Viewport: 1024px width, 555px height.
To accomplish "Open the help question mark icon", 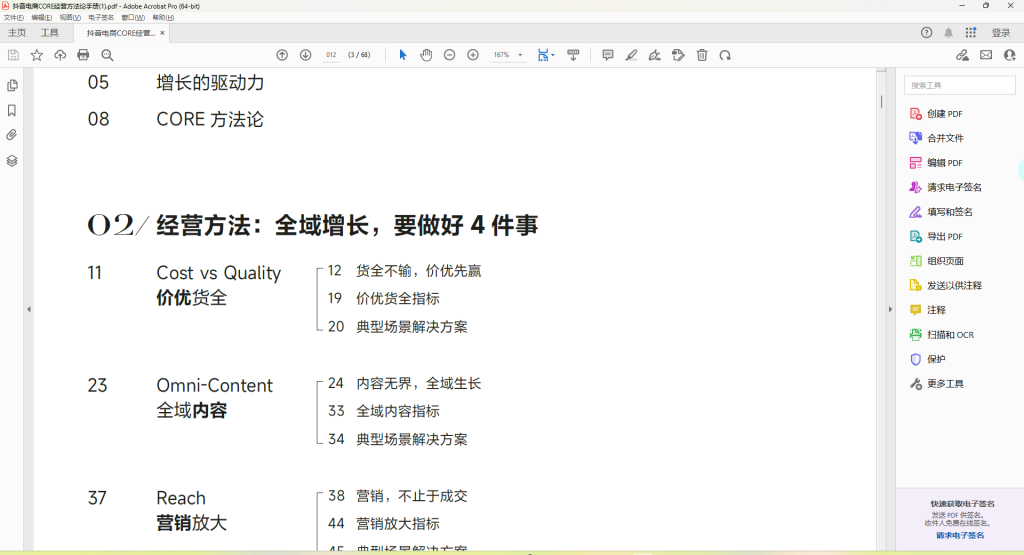I will [x=927, y=33].
